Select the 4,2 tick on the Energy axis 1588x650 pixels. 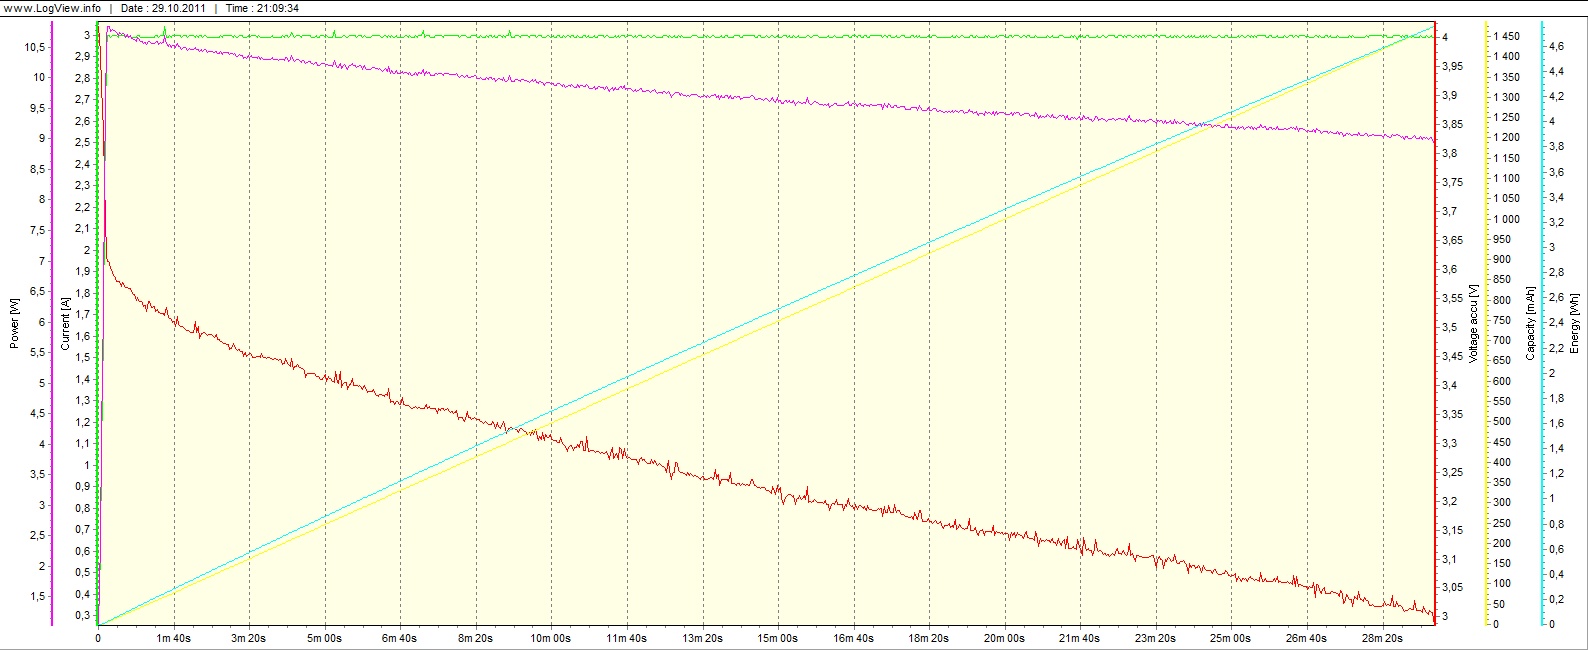(x=1557, y=96)
